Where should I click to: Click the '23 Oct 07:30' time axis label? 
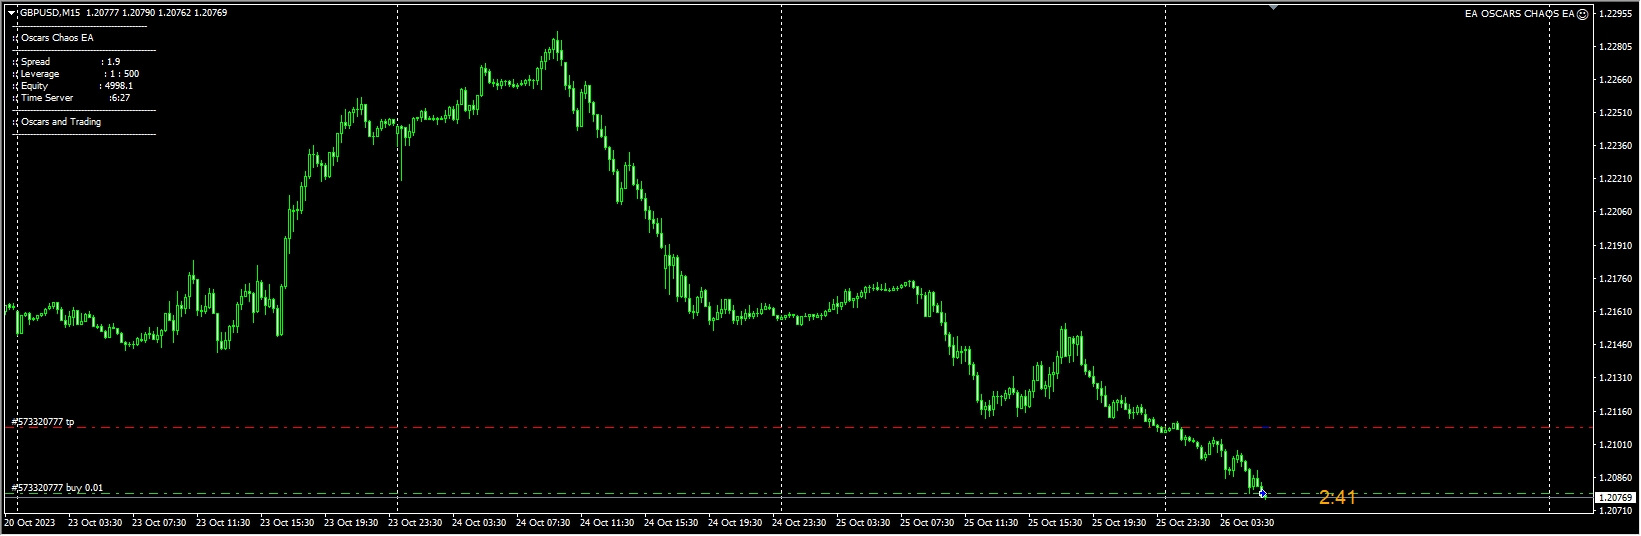(159, 522)
